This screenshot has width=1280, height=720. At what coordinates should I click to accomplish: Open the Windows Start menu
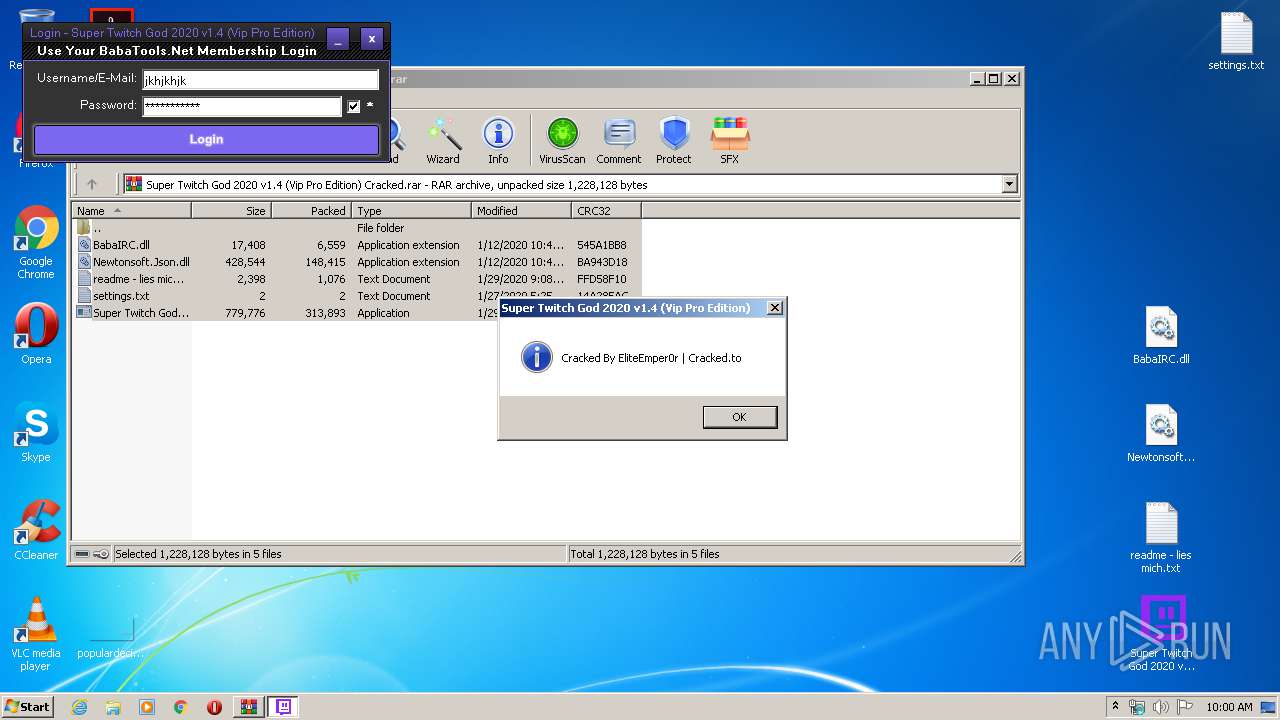click(28, 706)
